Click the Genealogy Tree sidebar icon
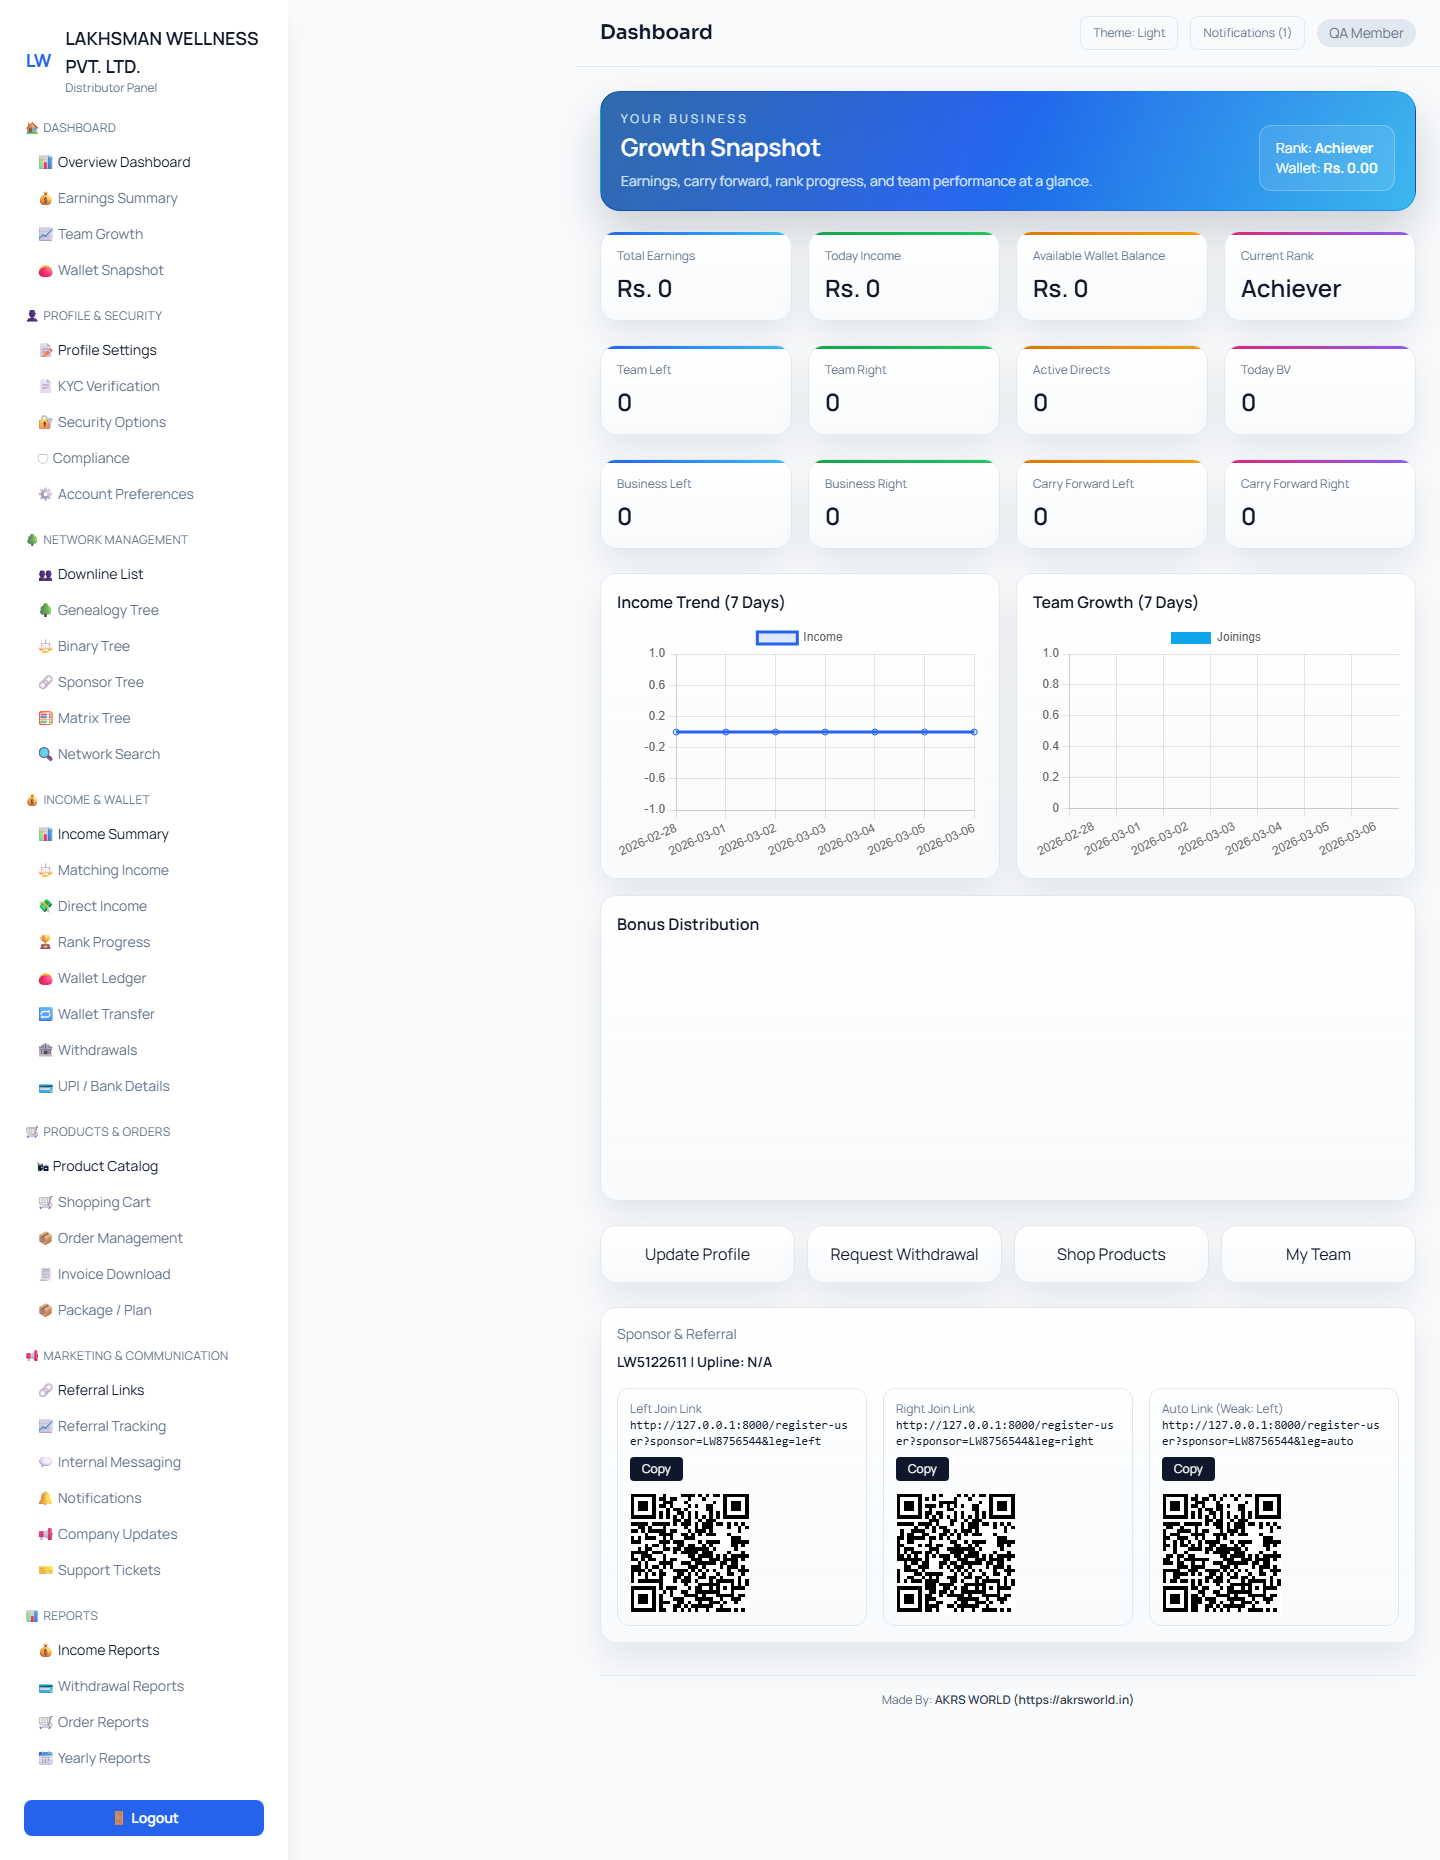This screenshot has height=1860, width=1440. point(45,610)
